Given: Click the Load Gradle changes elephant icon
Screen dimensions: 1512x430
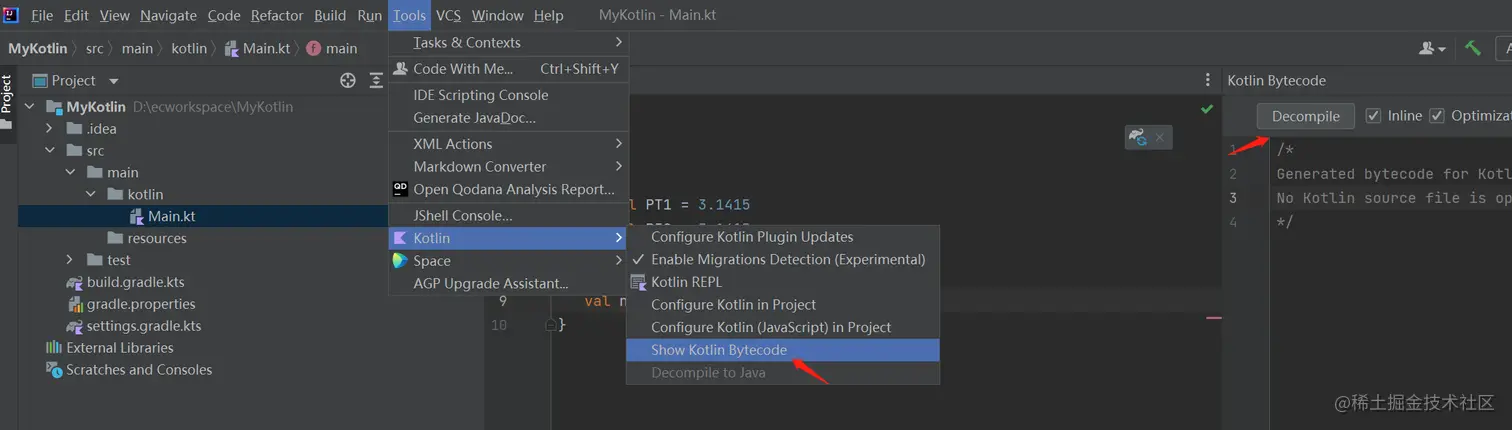Looking at the screenshot, I should click(1137, 137).
